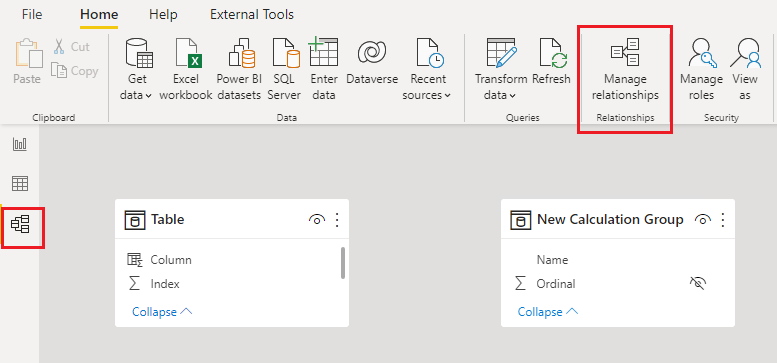The image size is (777, 363).
Task: Connect to Power BI datasets
Action: pos(239,69)
